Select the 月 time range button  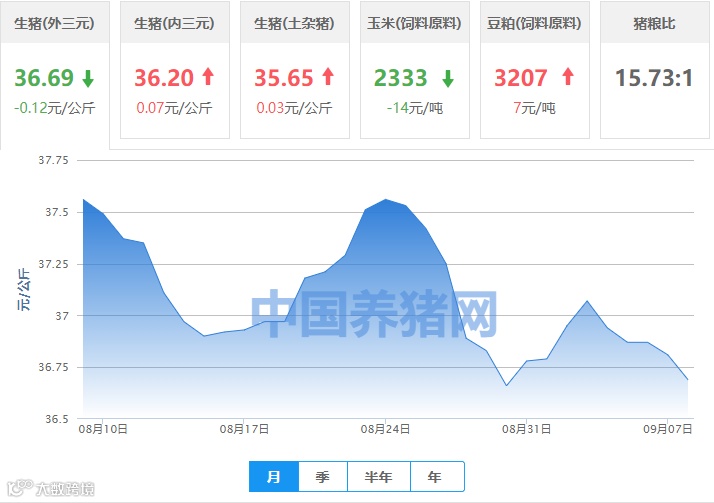tap(274, 477)
